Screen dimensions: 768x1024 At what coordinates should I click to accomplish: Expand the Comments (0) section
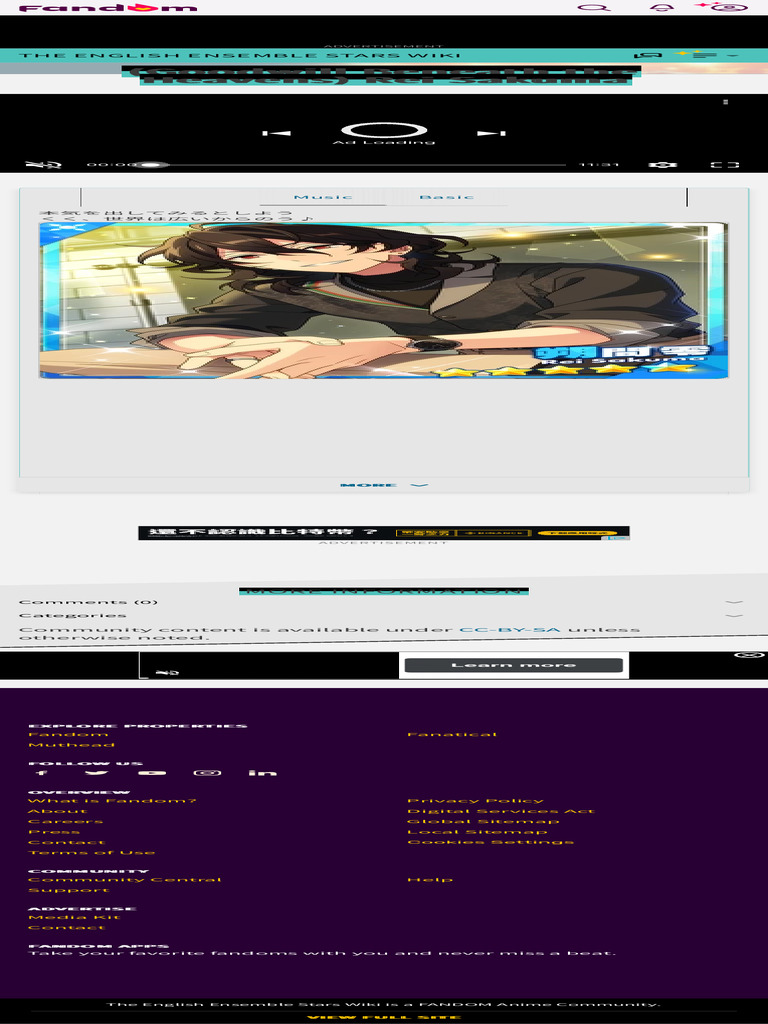click(384, 602)
